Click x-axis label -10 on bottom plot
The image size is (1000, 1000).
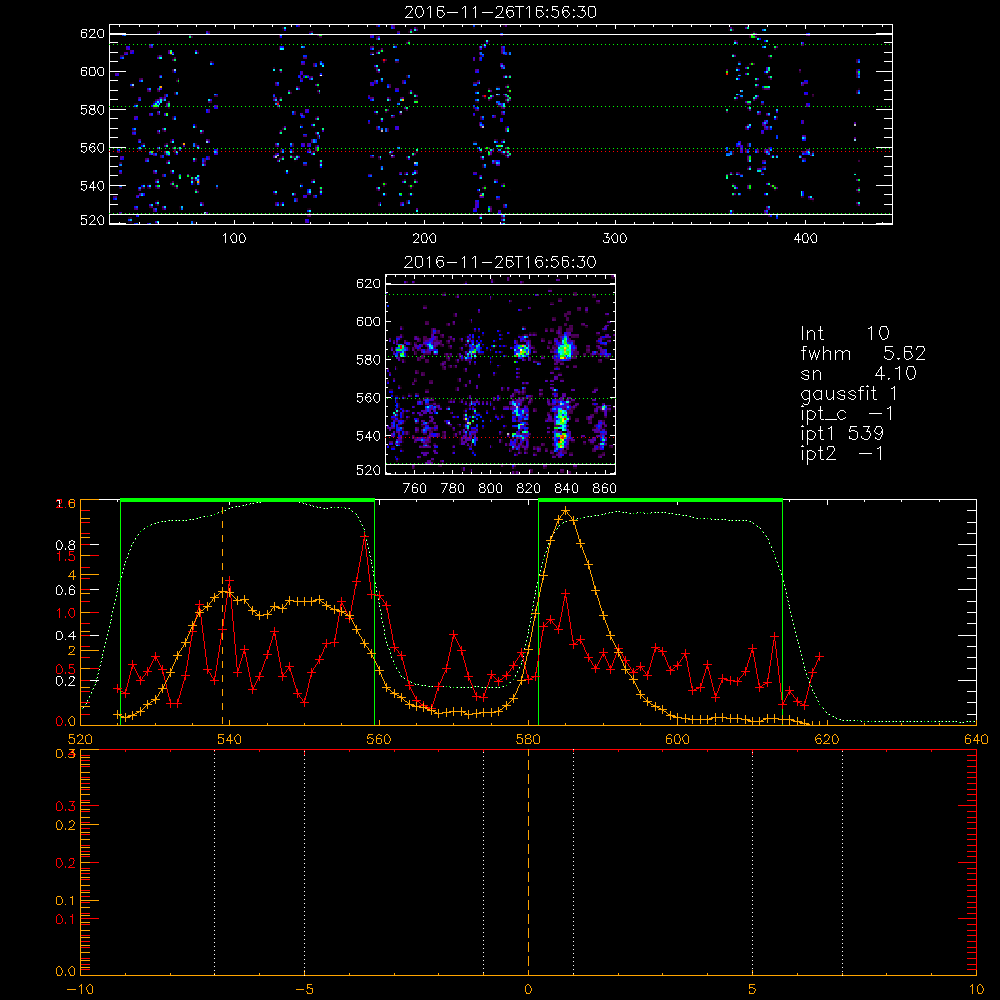click(x=80, y=990)
